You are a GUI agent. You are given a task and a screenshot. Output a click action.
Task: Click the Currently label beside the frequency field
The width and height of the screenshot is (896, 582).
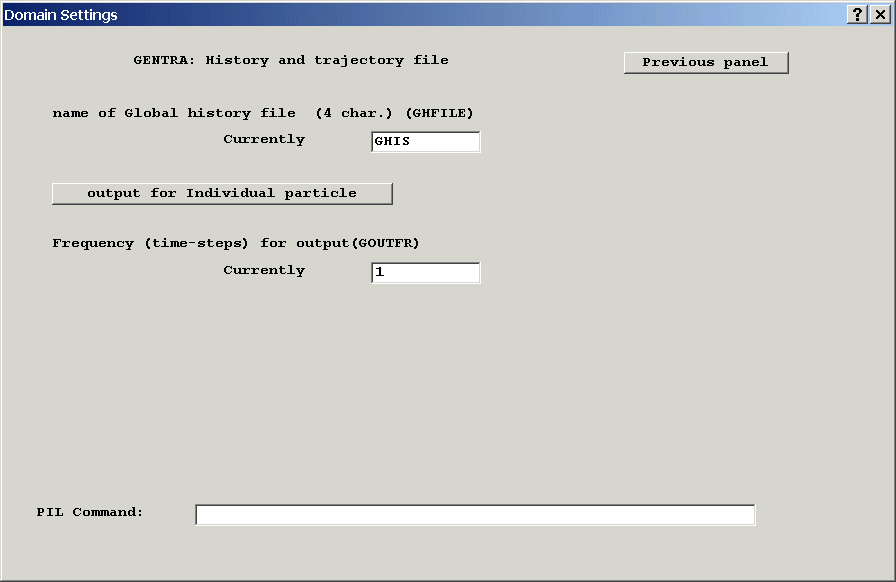(264, 270)
